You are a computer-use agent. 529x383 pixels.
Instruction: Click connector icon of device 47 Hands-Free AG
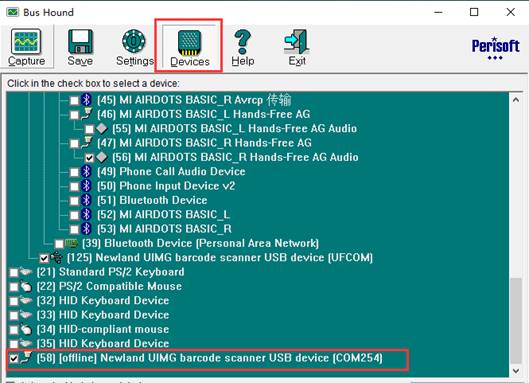coord(86,142)
